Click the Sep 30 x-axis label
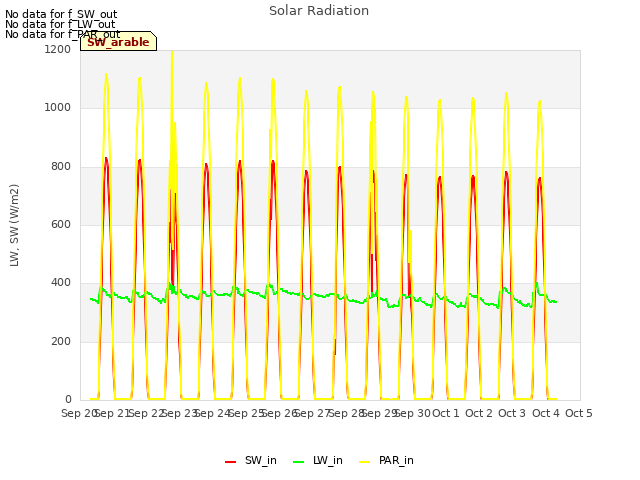The width and height of the screenshot is (640, 480). tap(413, 413)
